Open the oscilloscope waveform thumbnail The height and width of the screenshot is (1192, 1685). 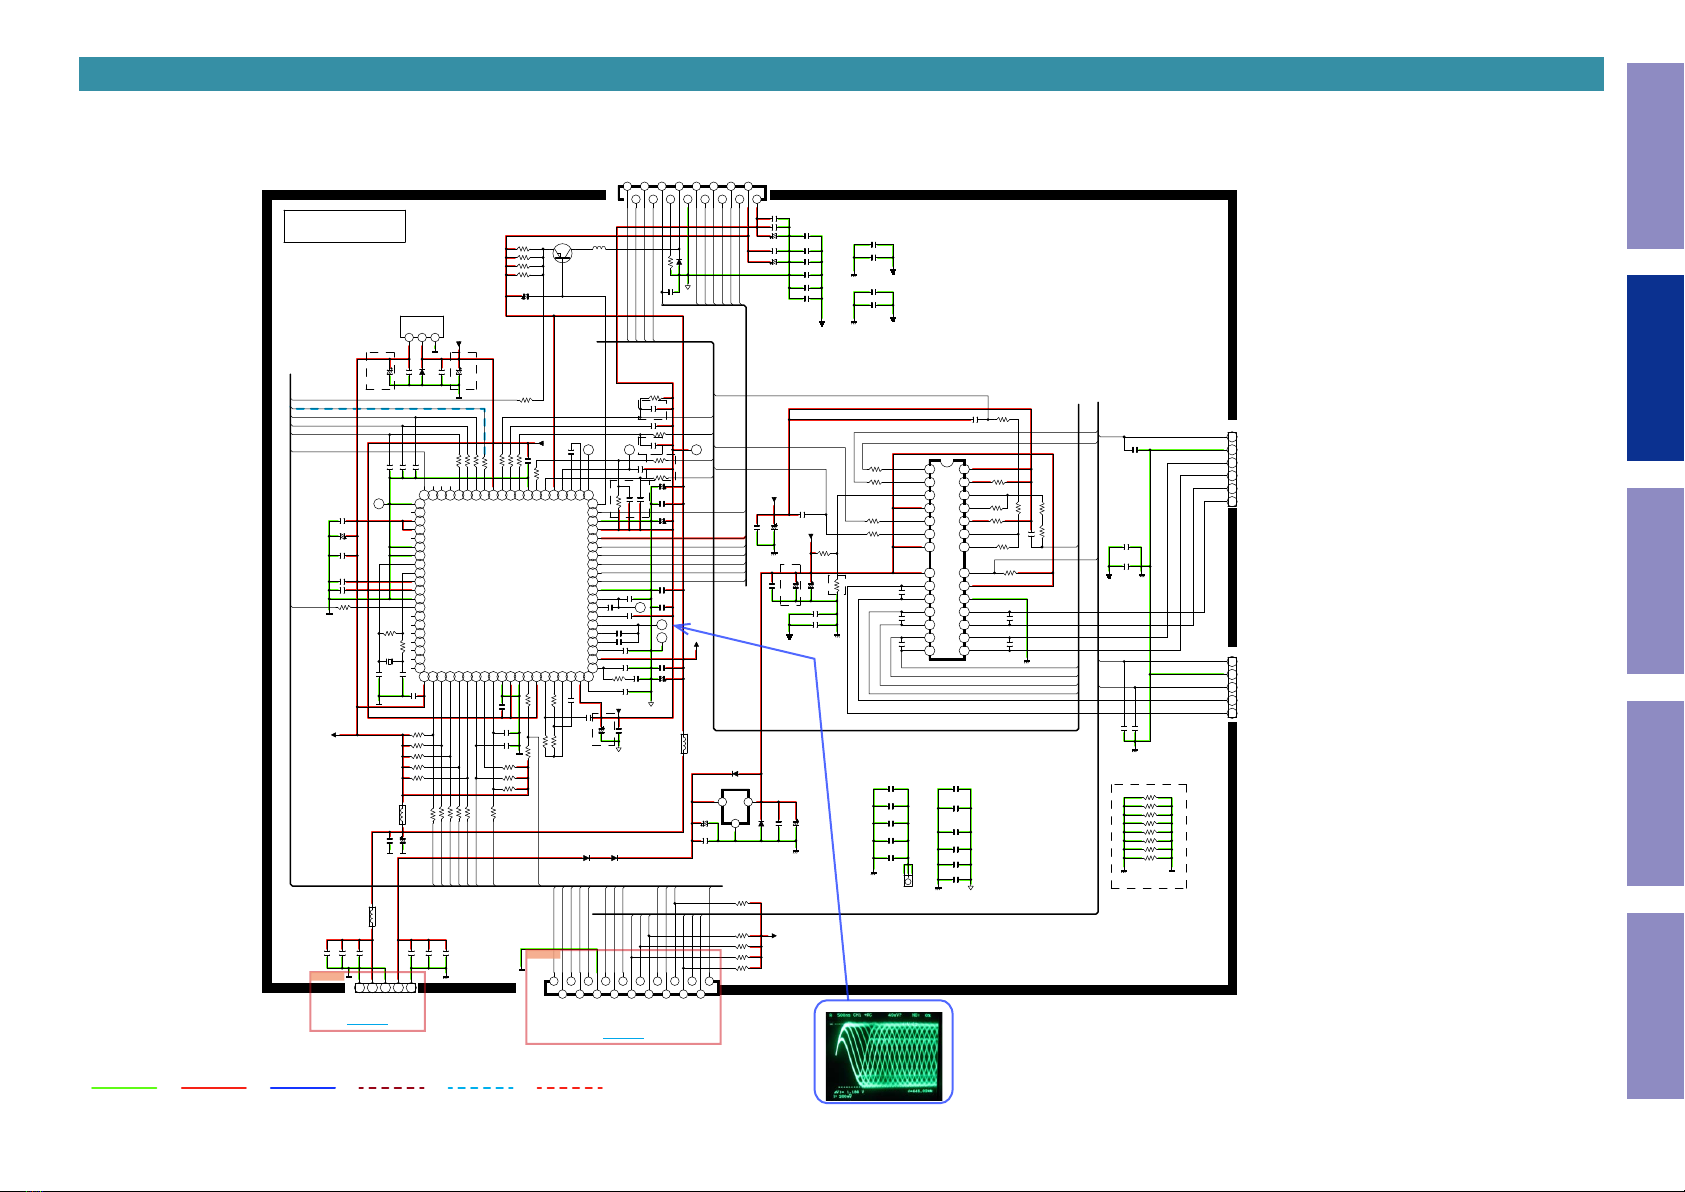point(884,1052)
